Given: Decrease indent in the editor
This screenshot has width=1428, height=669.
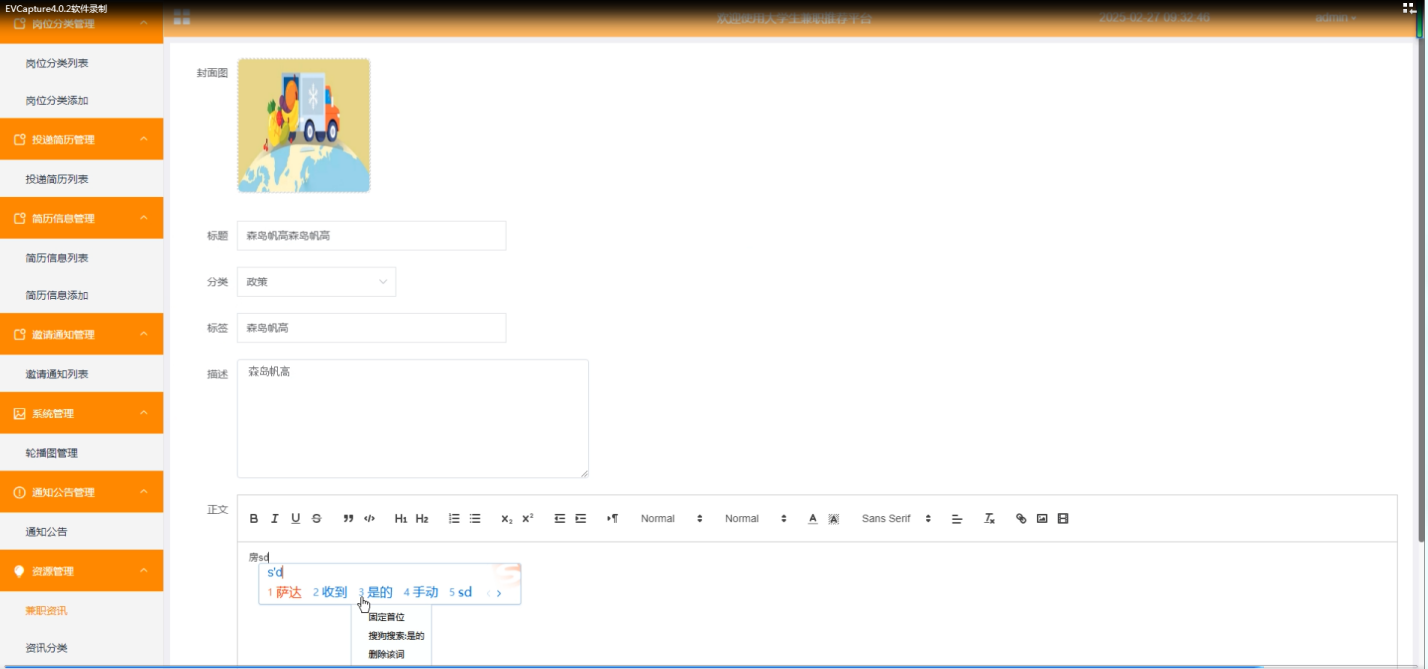Looking at the screenshot, I should tap(560, 519).
